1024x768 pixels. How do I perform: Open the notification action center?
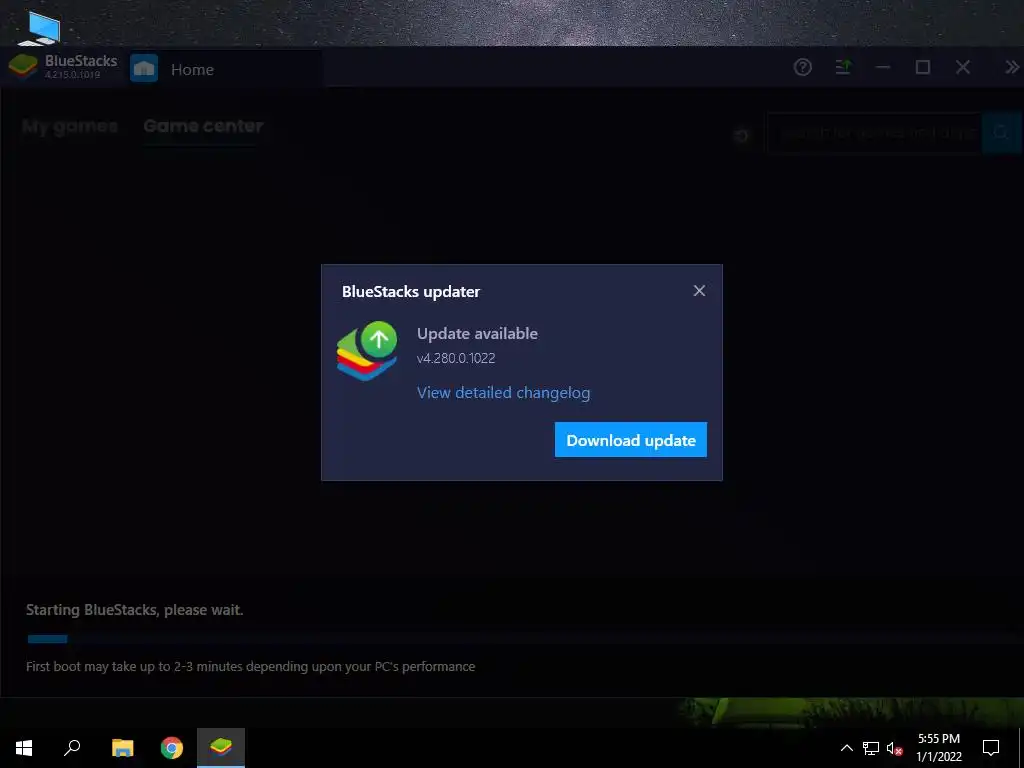(x=991, y=748)
